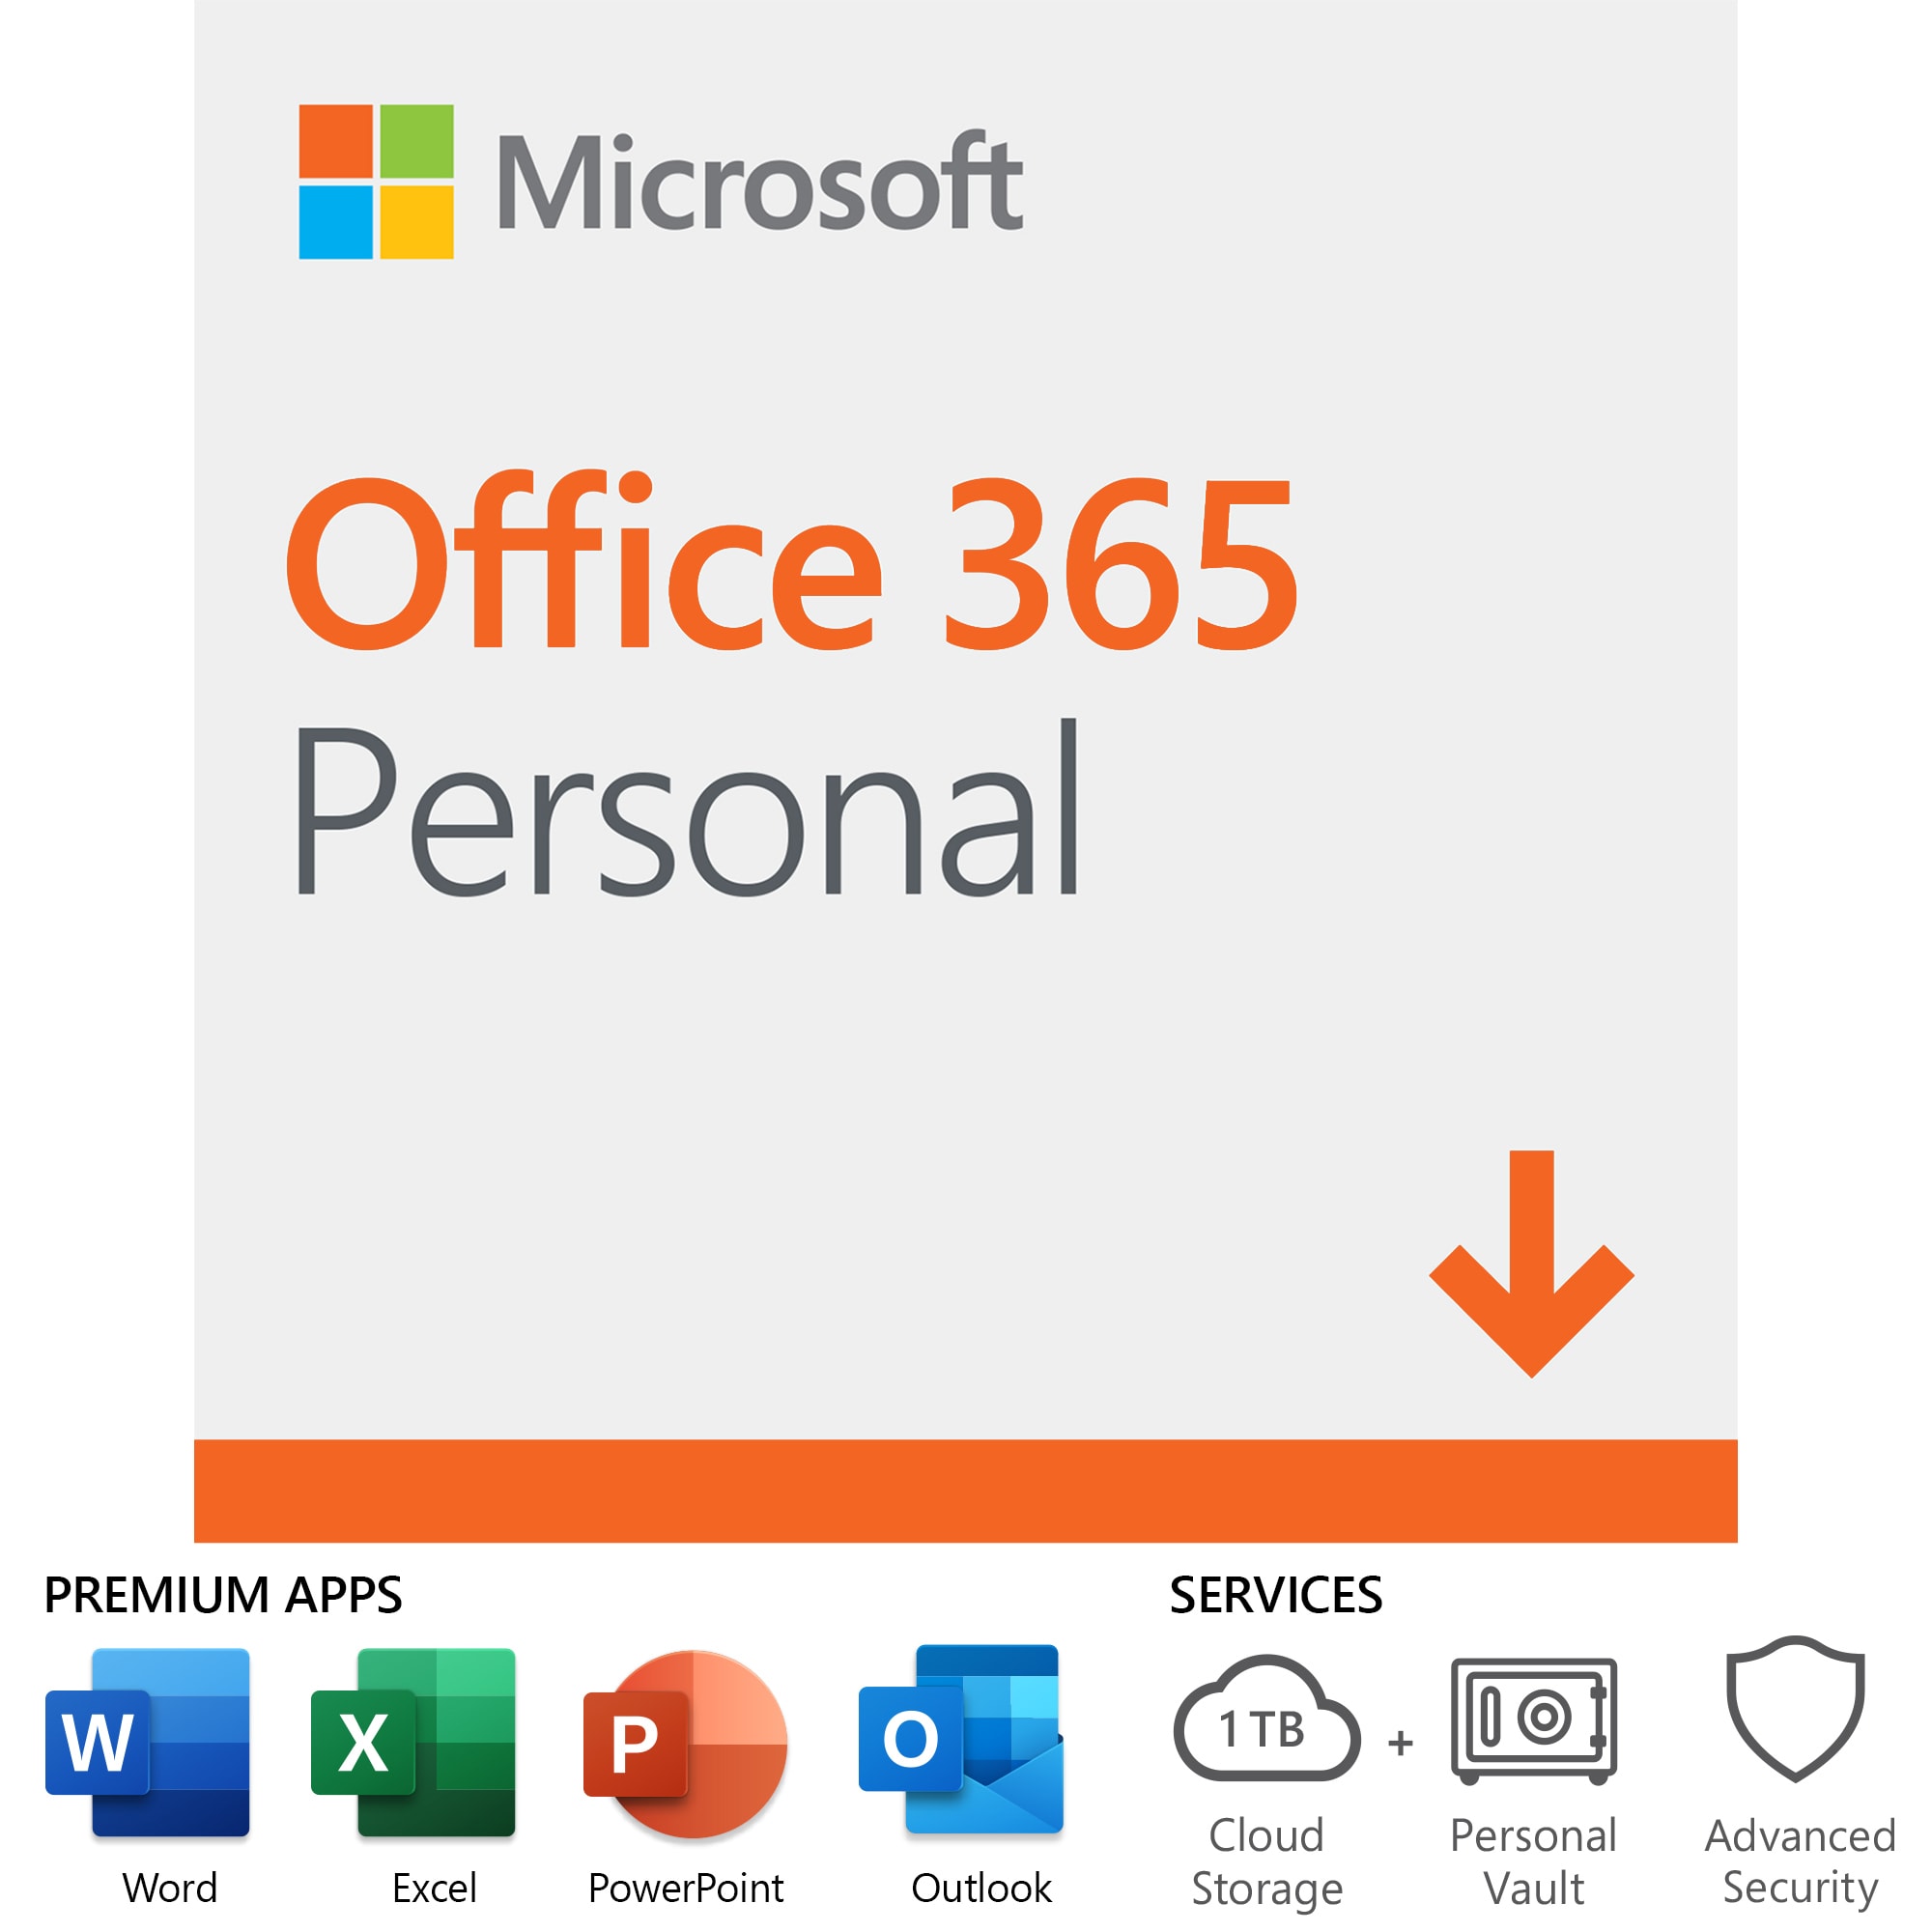
Task: Click the Word app icon
Action: tap(147, 1742)
